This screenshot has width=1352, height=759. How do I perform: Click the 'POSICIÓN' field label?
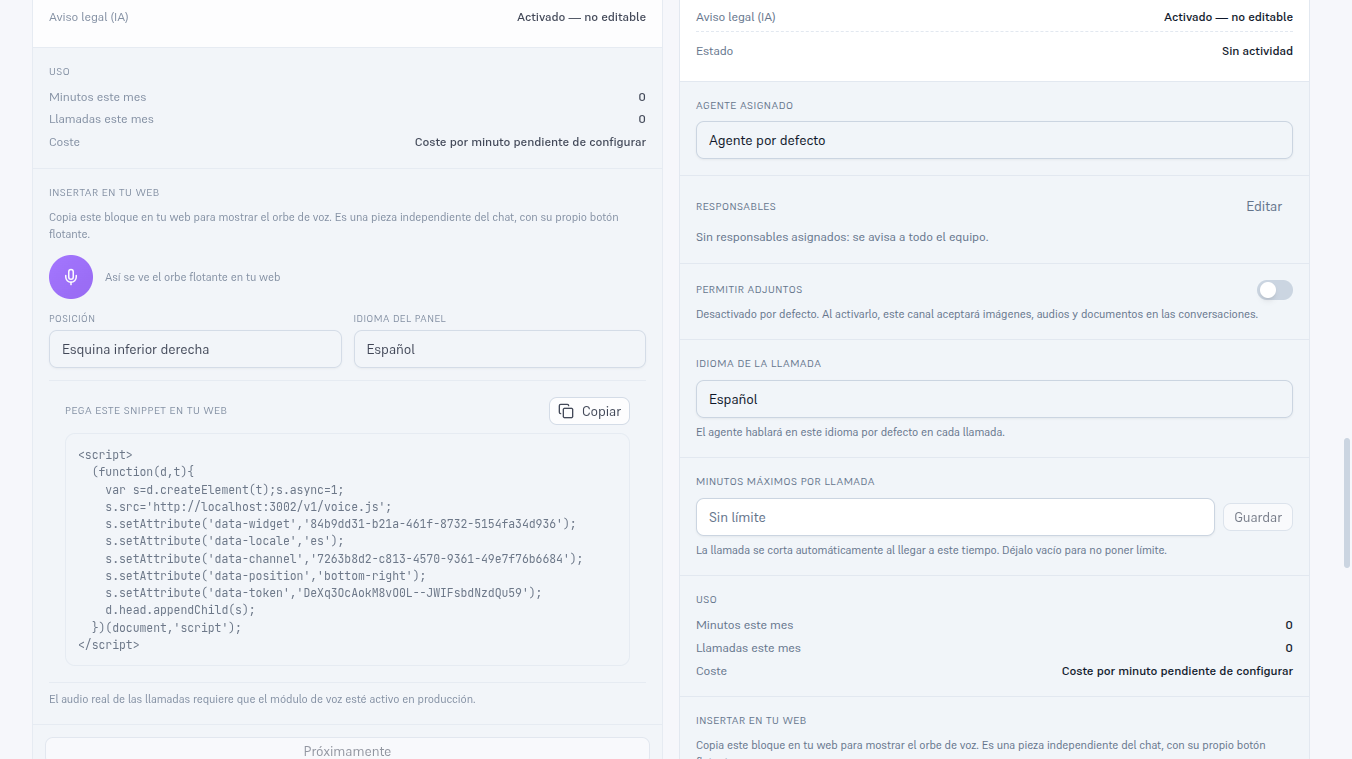(x=72, y=319)
